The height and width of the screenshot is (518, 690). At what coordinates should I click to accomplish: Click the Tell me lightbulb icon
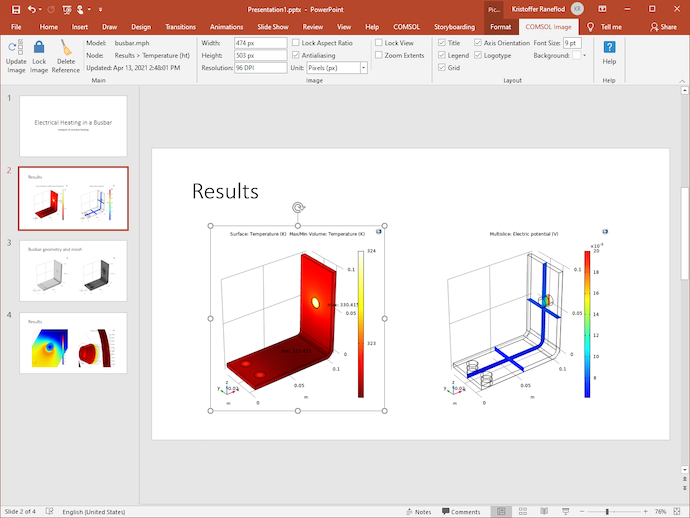(x=591, y=27)
